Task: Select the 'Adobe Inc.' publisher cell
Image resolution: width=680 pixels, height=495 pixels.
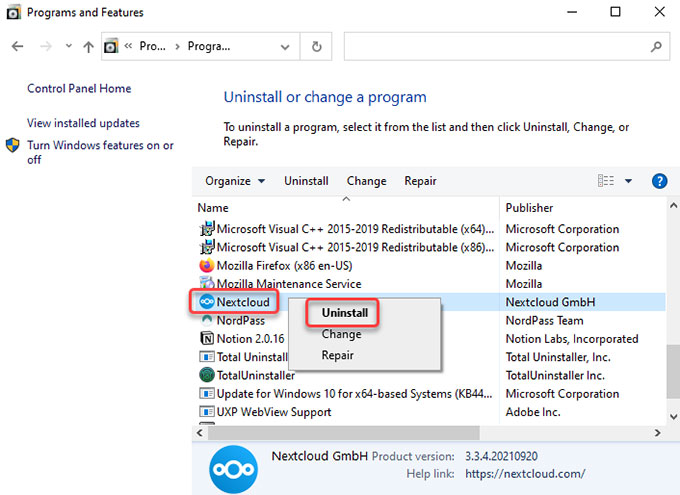Action: [x=533, y=412]
